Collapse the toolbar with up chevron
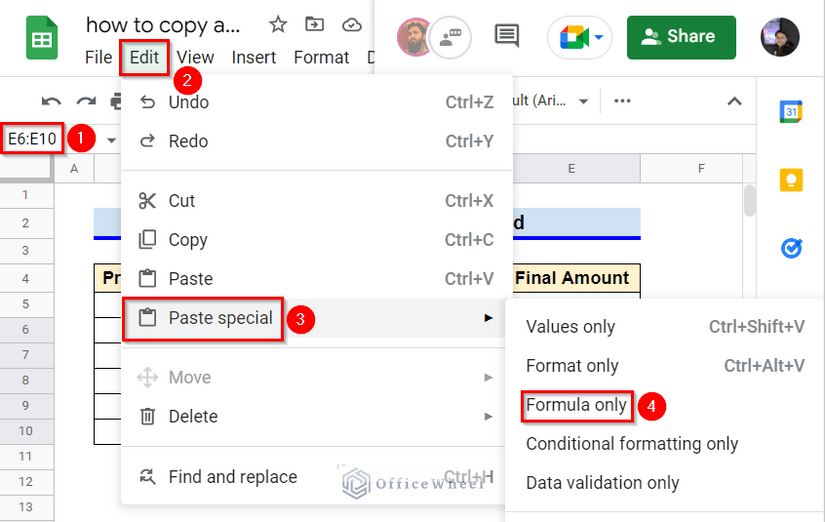The width and height of the screenshot is (825, 522). pos(734,101)
